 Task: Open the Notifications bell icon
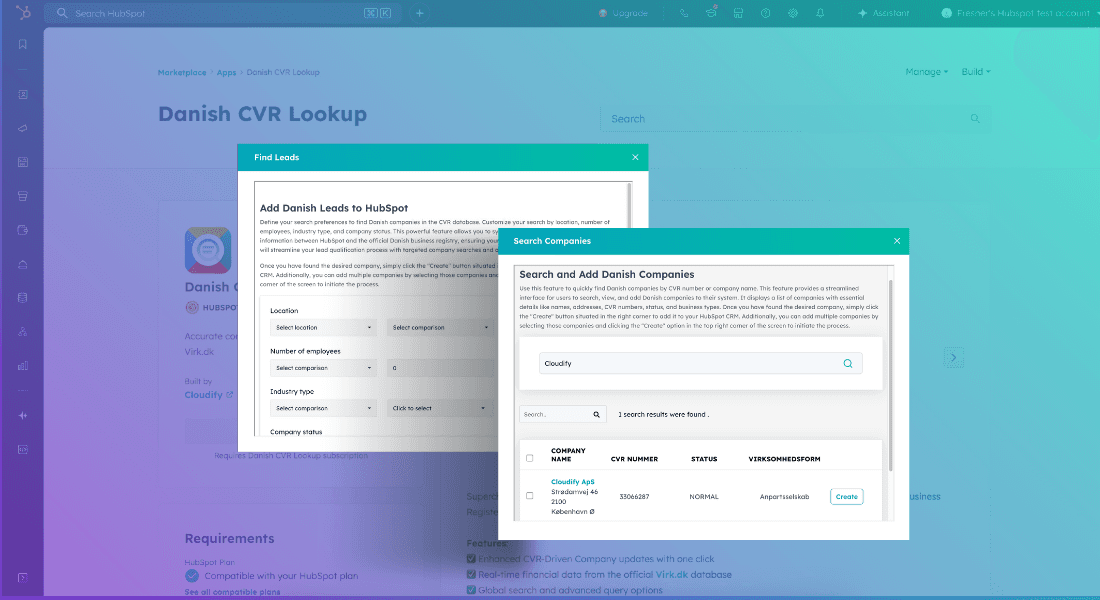tap(820, 13)
